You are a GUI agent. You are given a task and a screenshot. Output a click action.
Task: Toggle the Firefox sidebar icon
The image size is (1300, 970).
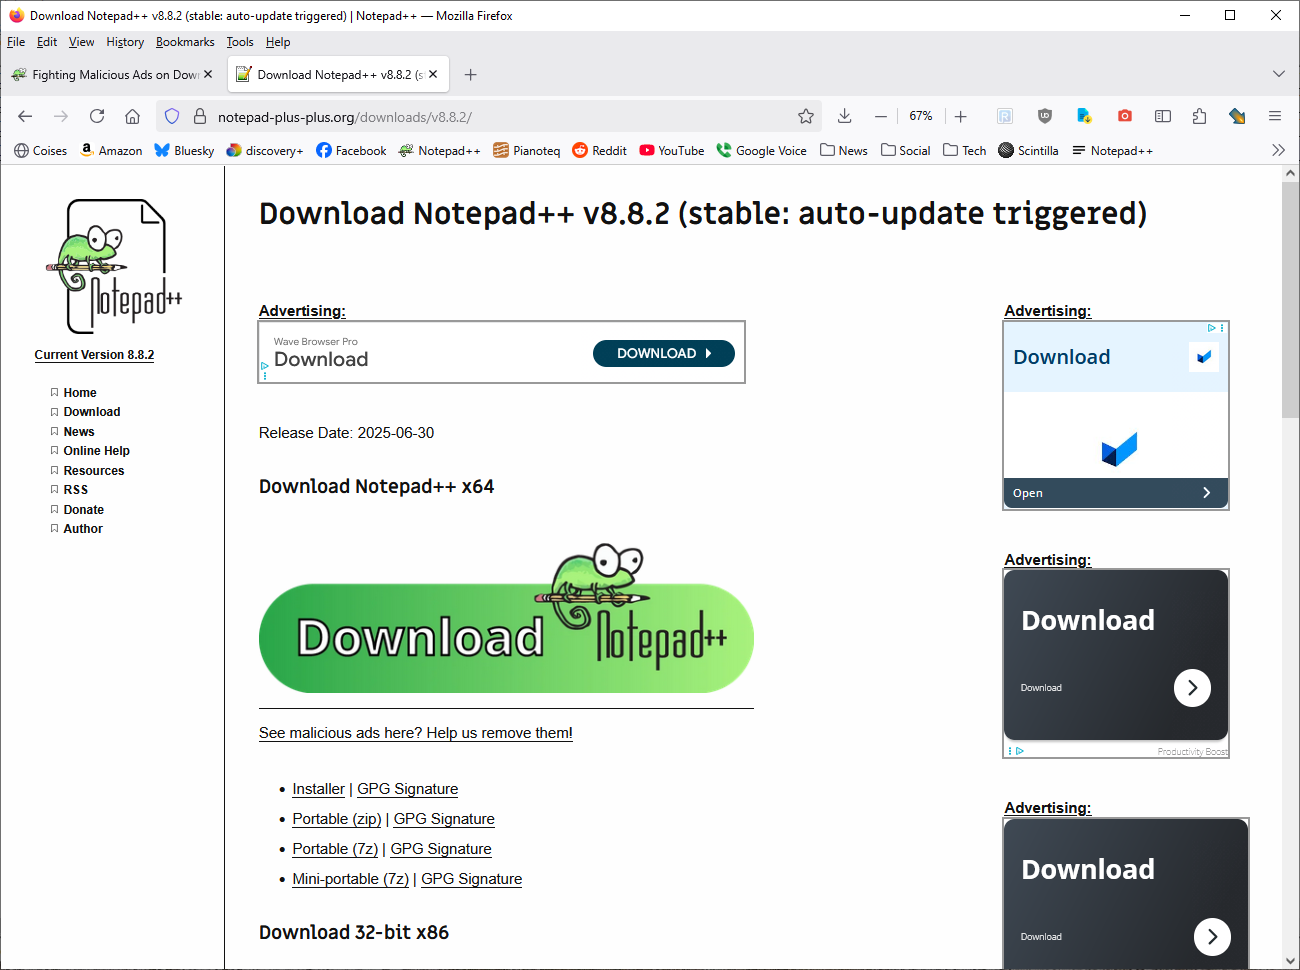click(x=1163, y=116)
